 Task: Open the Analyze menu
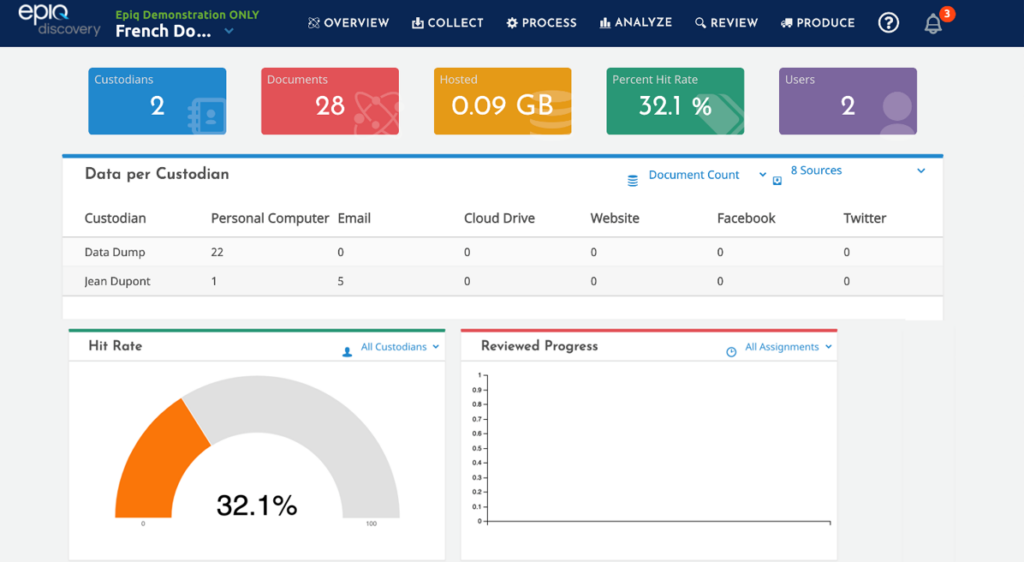(x=635, y=23)
